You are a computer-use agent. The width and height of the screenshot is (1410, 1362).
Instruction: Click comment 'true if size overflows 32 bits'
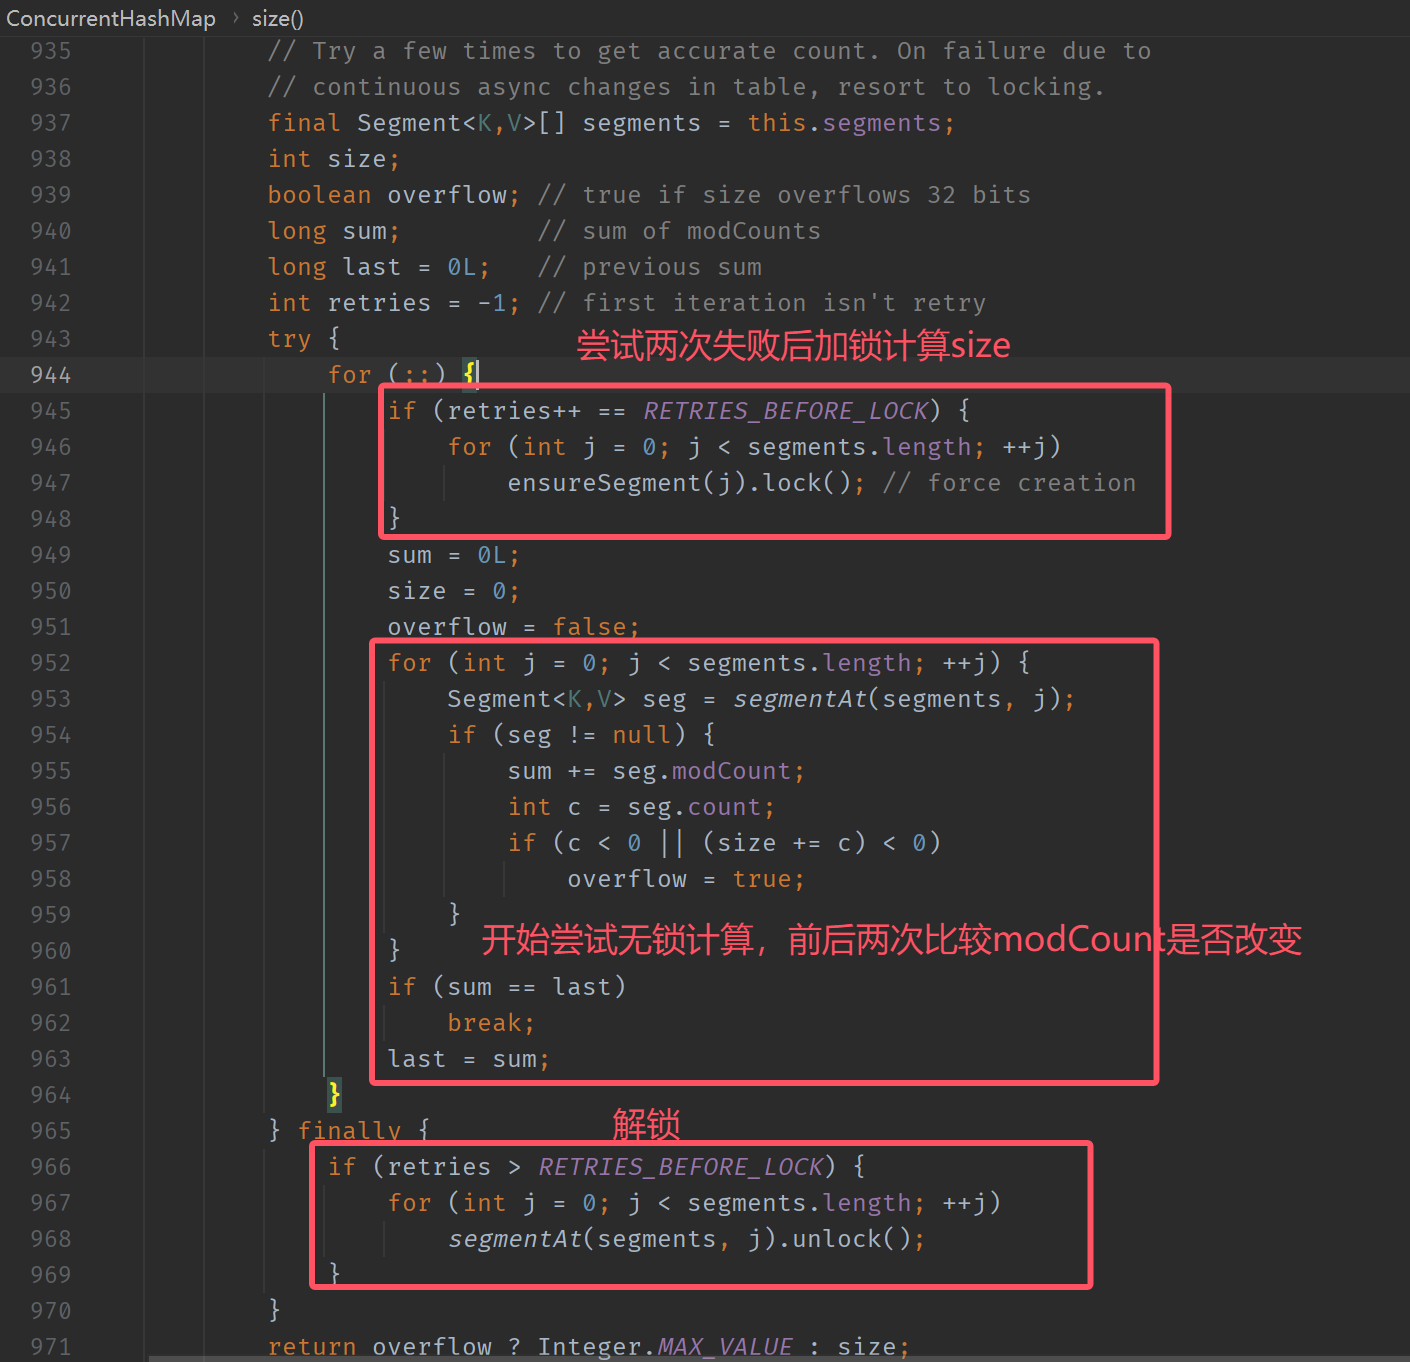806,195
